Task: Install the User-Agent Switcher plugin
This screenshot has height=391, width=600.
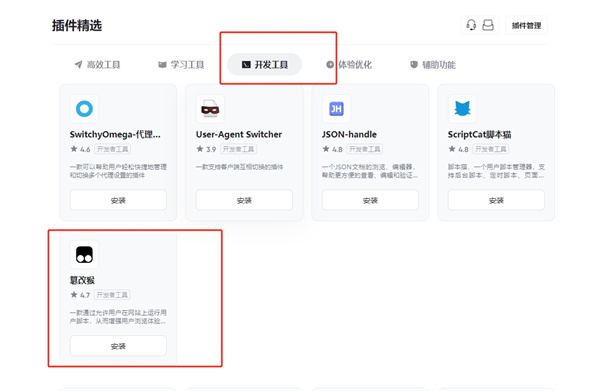Action: pos(244,200)
